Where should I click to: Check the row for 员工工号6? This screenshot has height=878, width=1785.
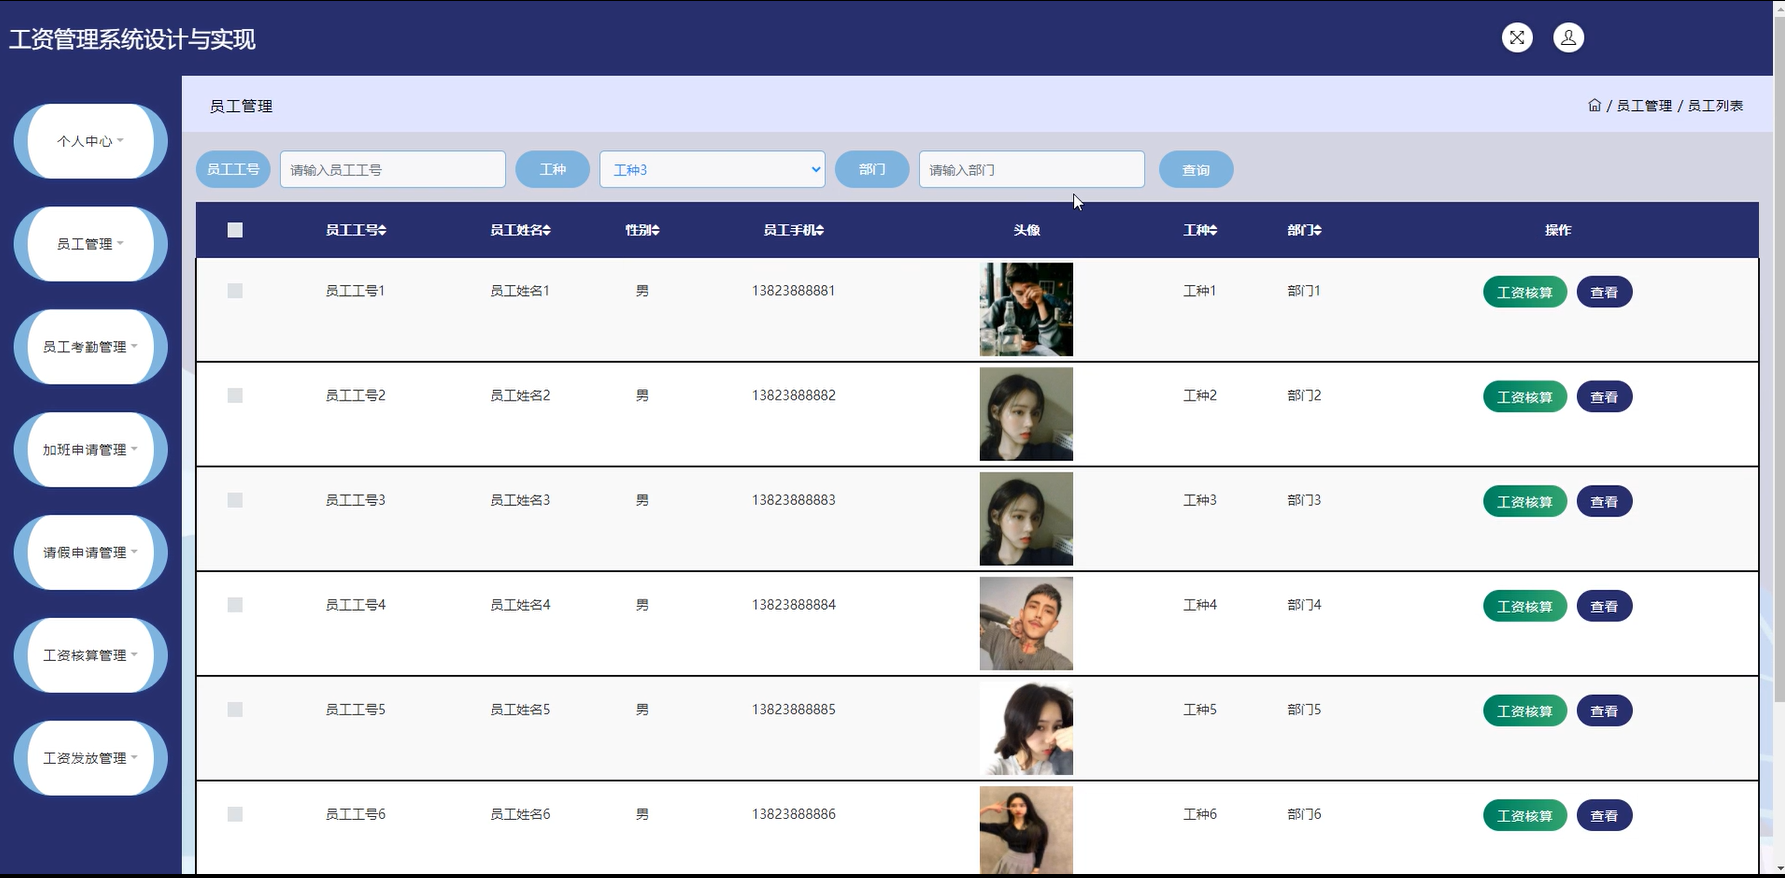(235, 814)
